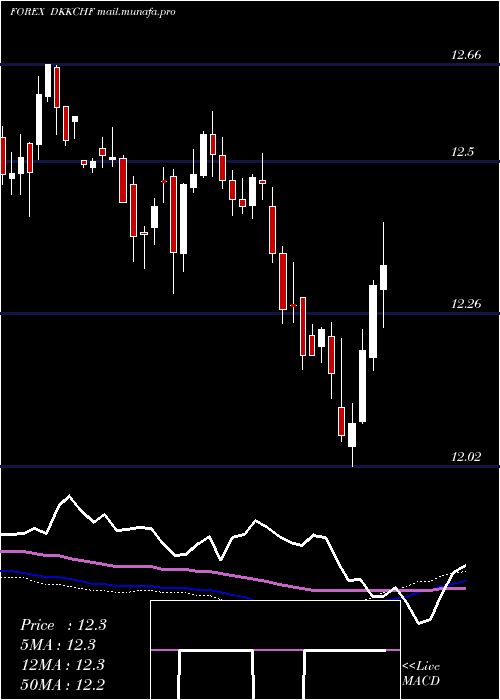Click the '12MA : 12.3' value

63,665
